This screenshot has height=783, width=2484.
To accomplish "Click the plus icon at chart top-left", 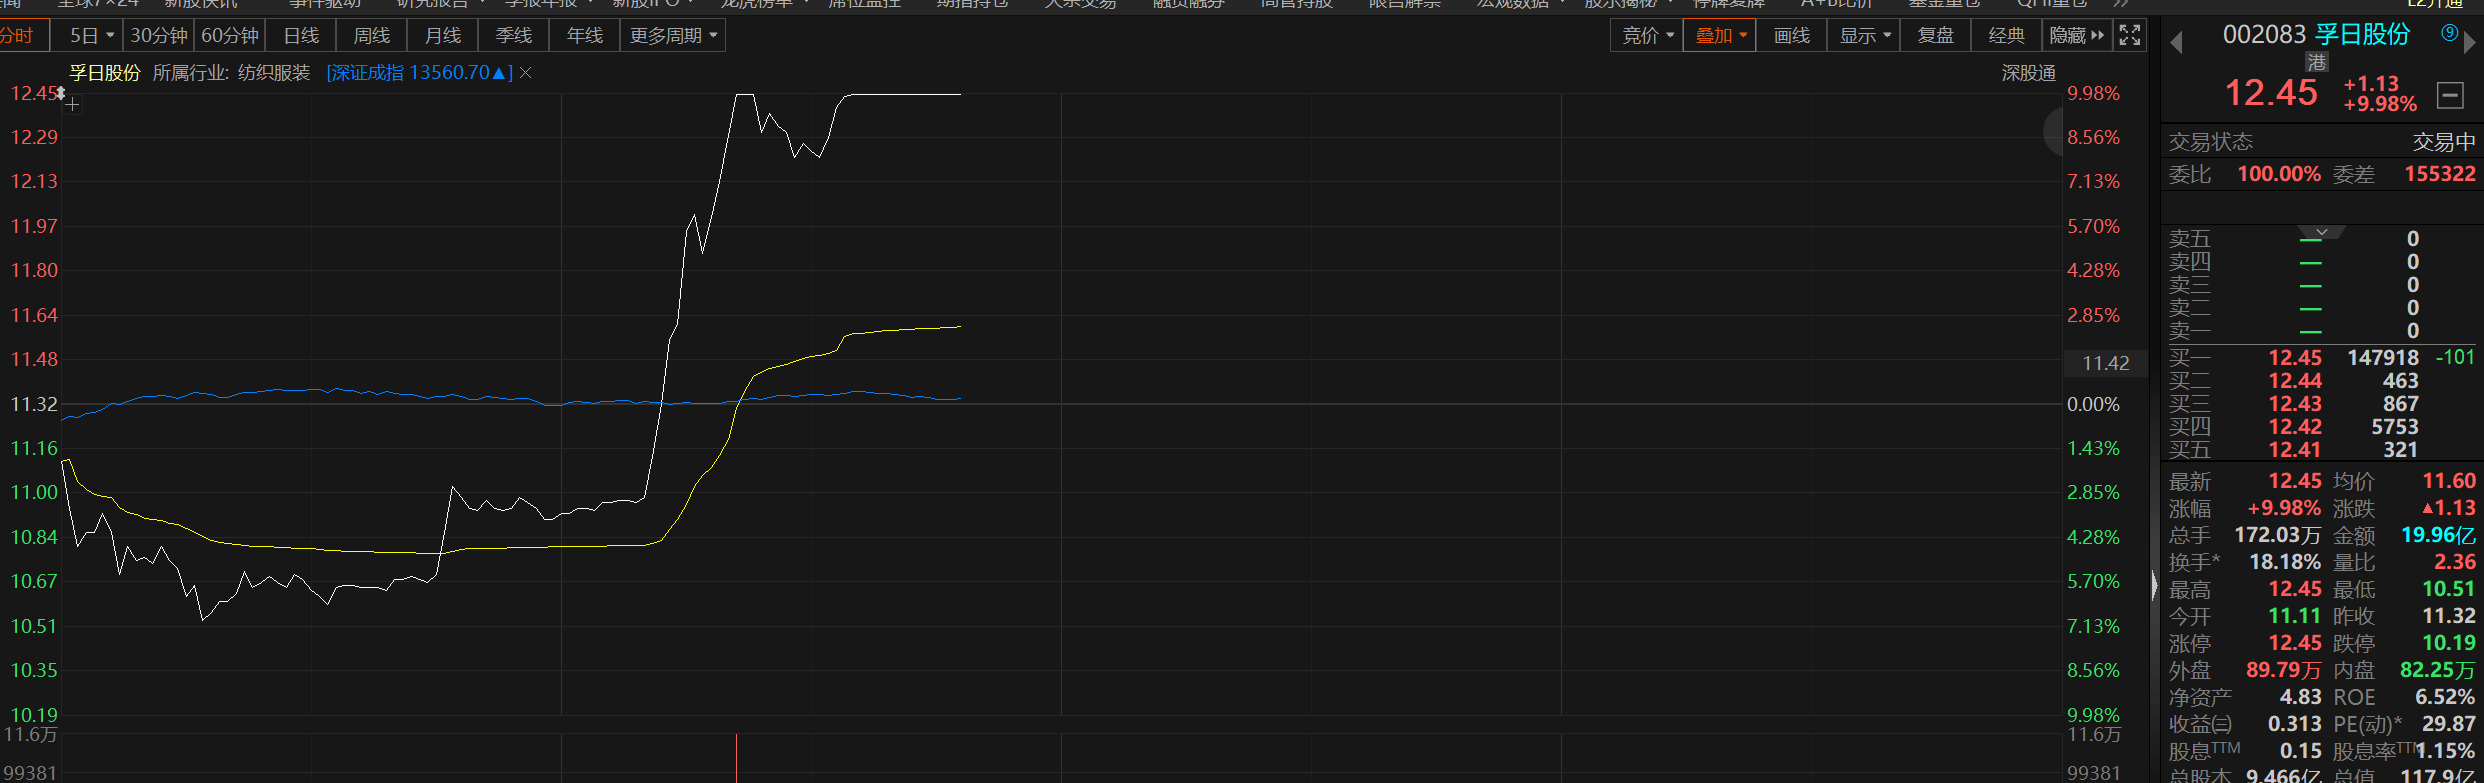I will [72, 104].
